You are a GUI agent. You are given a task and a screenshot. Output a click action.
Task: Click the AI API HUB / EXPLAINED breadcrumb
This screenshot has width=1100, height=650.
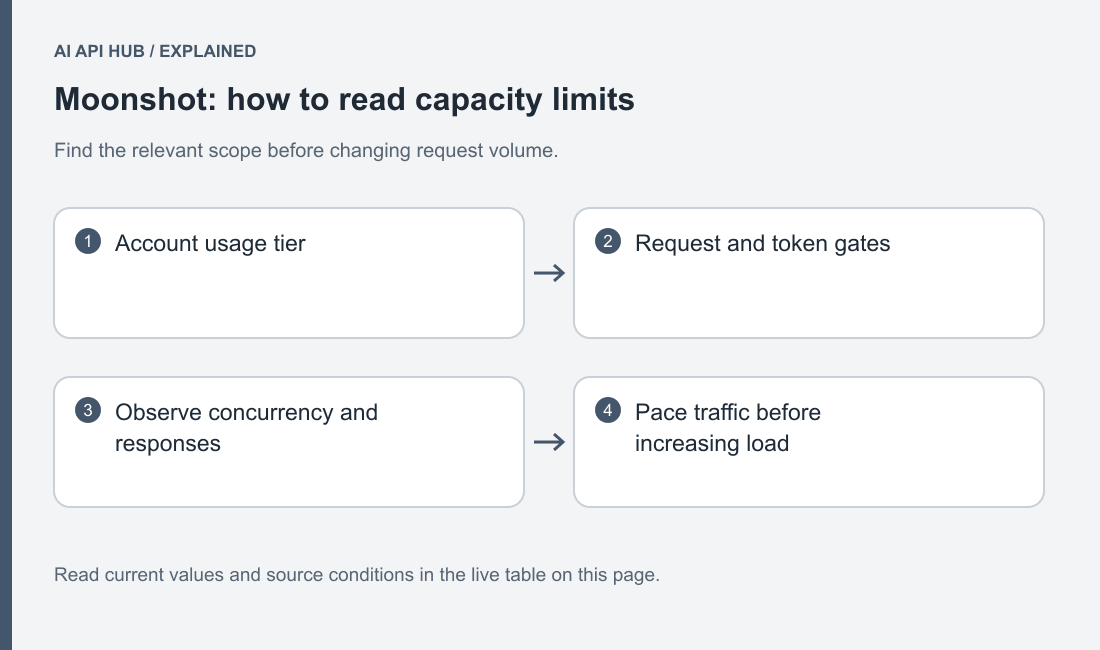click(155, 51)
